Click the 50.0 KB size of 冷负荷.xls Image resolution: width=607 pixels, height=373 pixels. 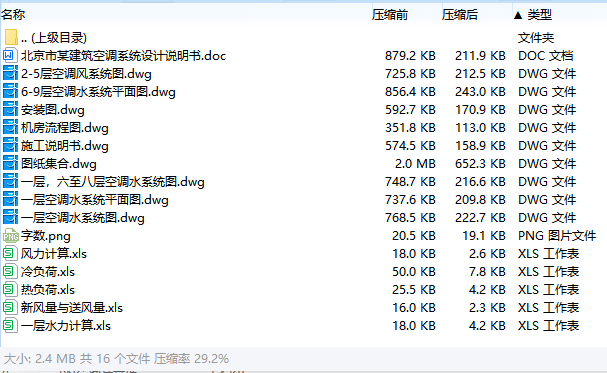414,272
